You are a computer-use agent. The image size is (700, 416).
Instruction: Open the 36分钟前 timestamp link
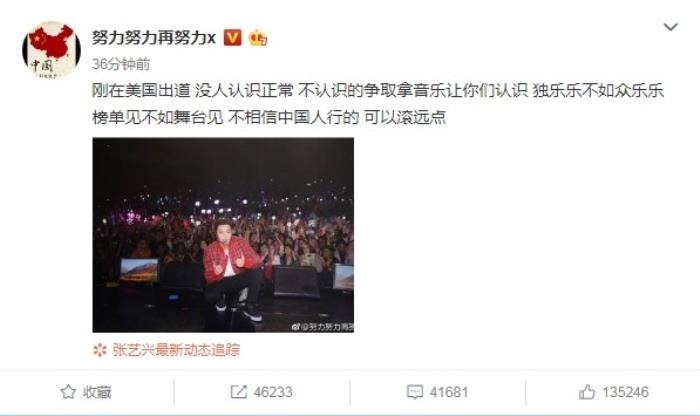point(121,64)
